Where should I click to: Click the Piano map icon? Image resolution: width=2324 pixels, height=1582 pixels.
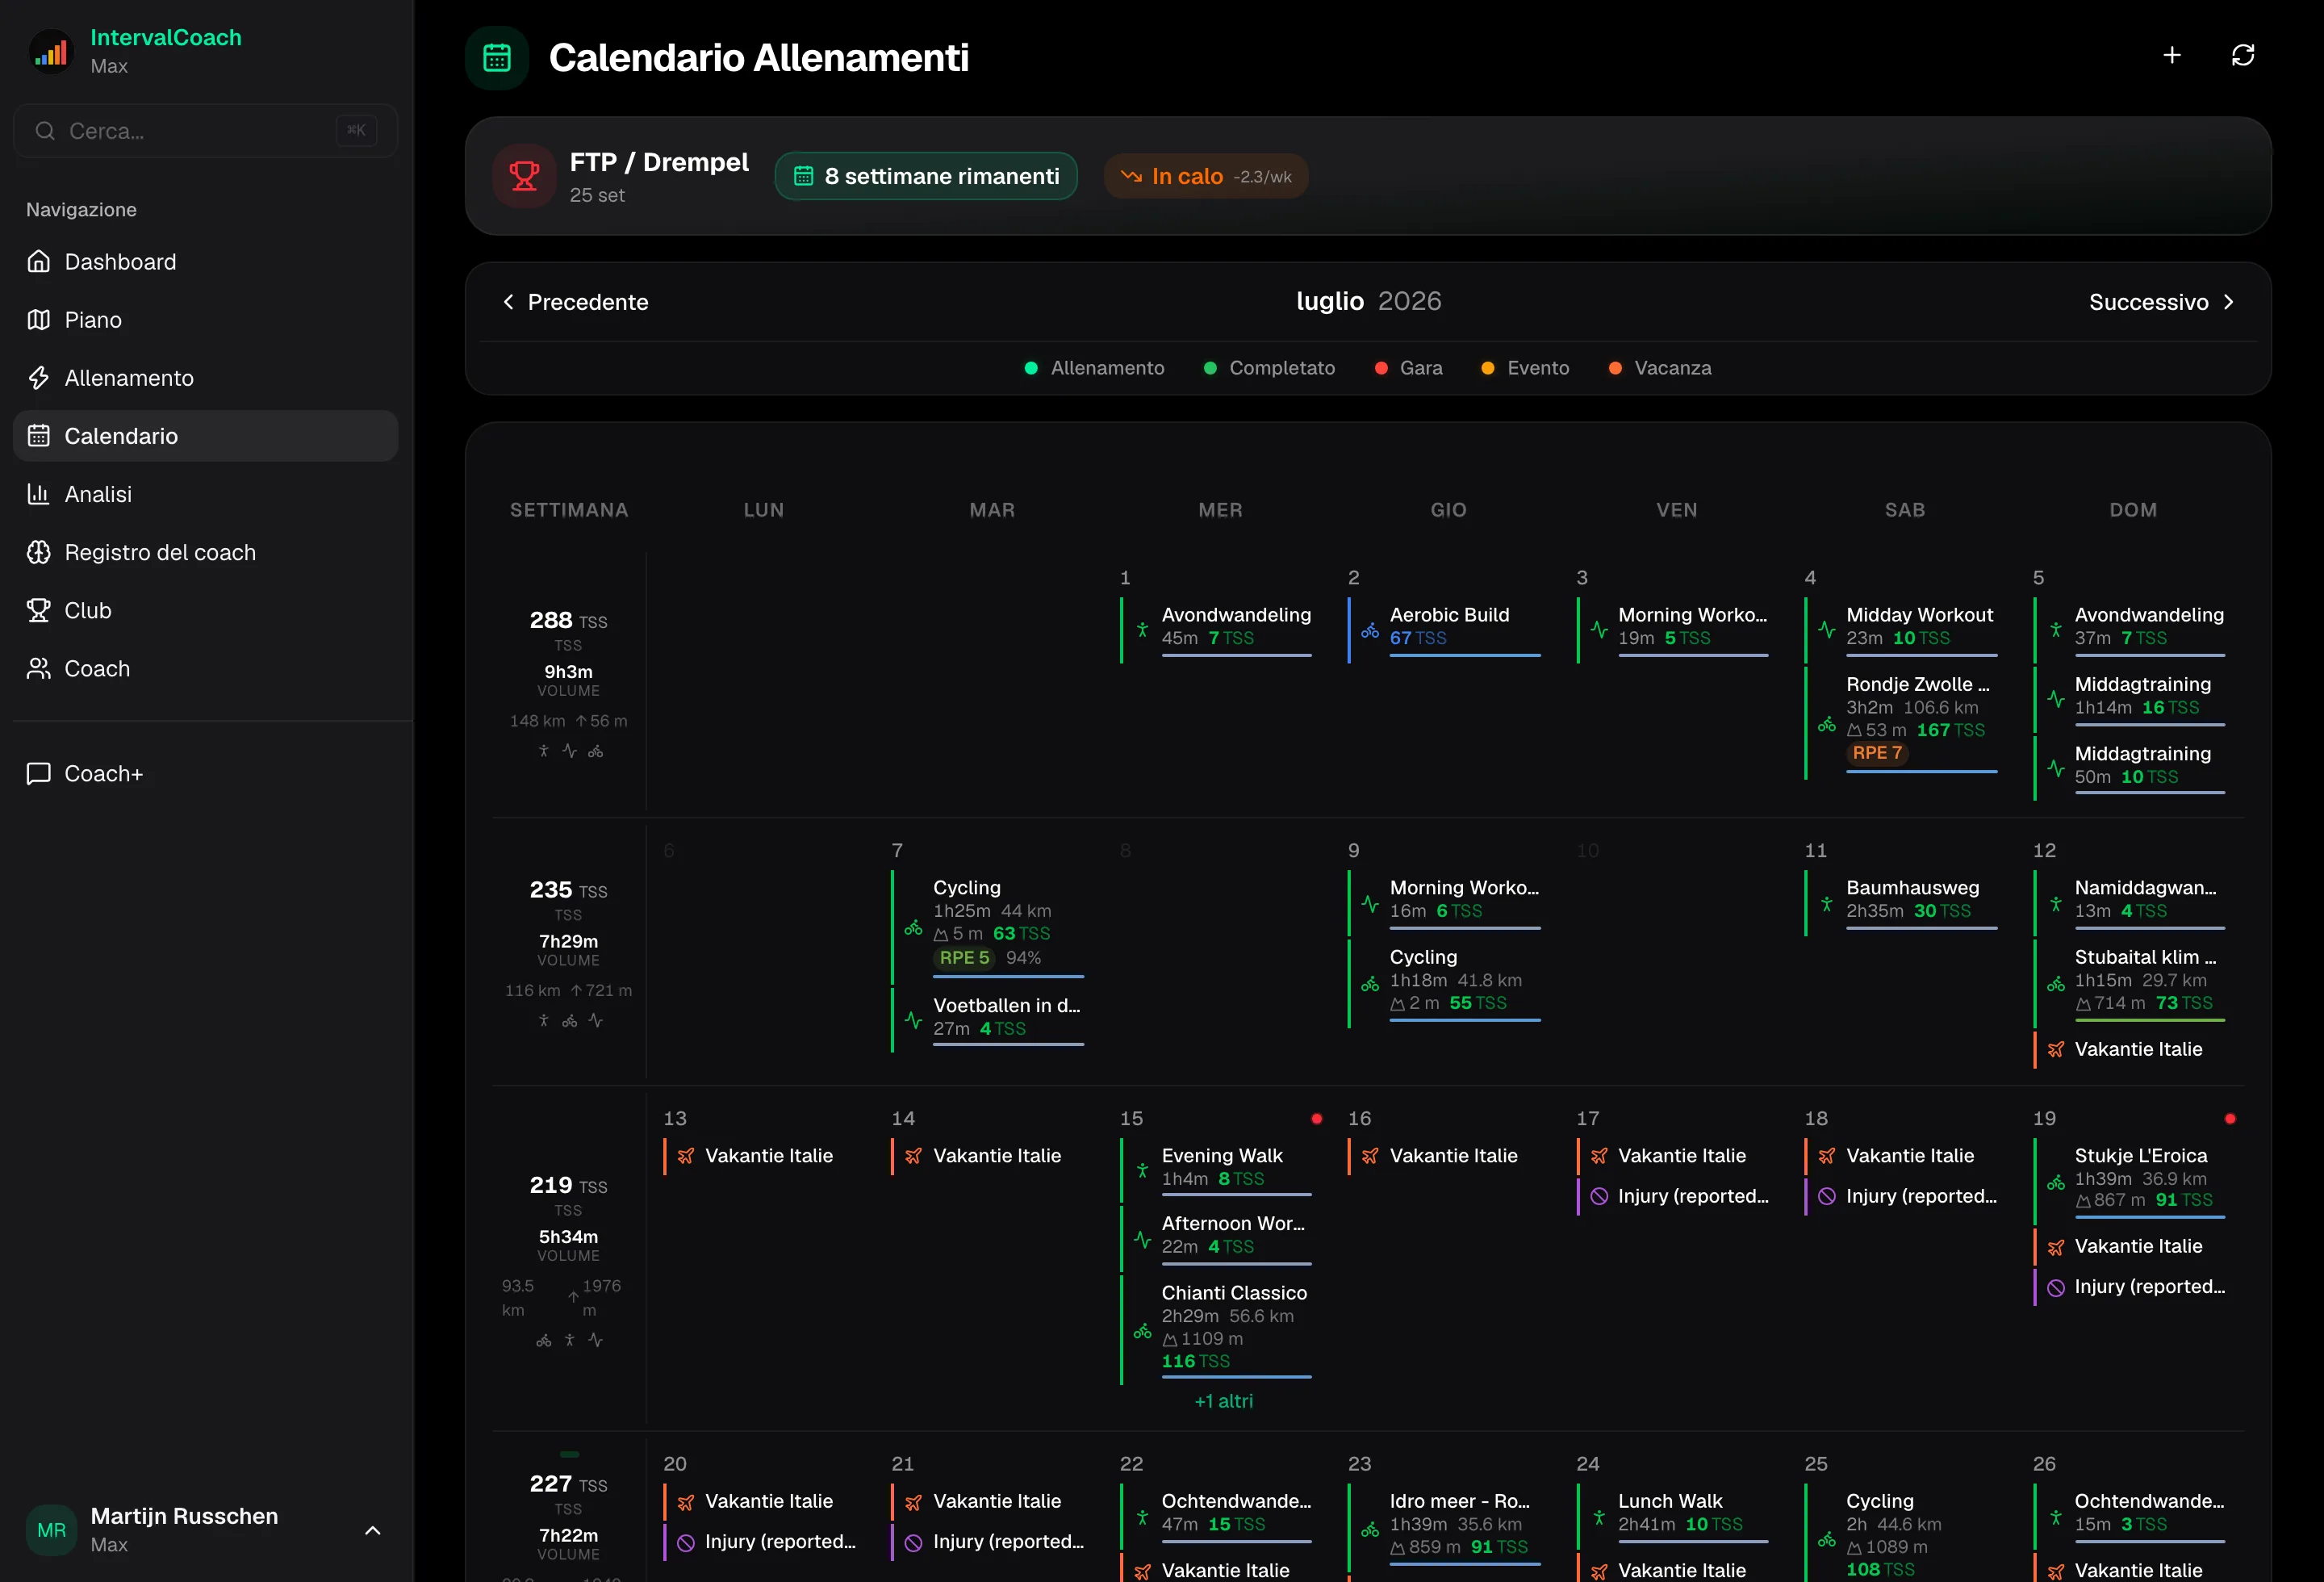[39, 320]
